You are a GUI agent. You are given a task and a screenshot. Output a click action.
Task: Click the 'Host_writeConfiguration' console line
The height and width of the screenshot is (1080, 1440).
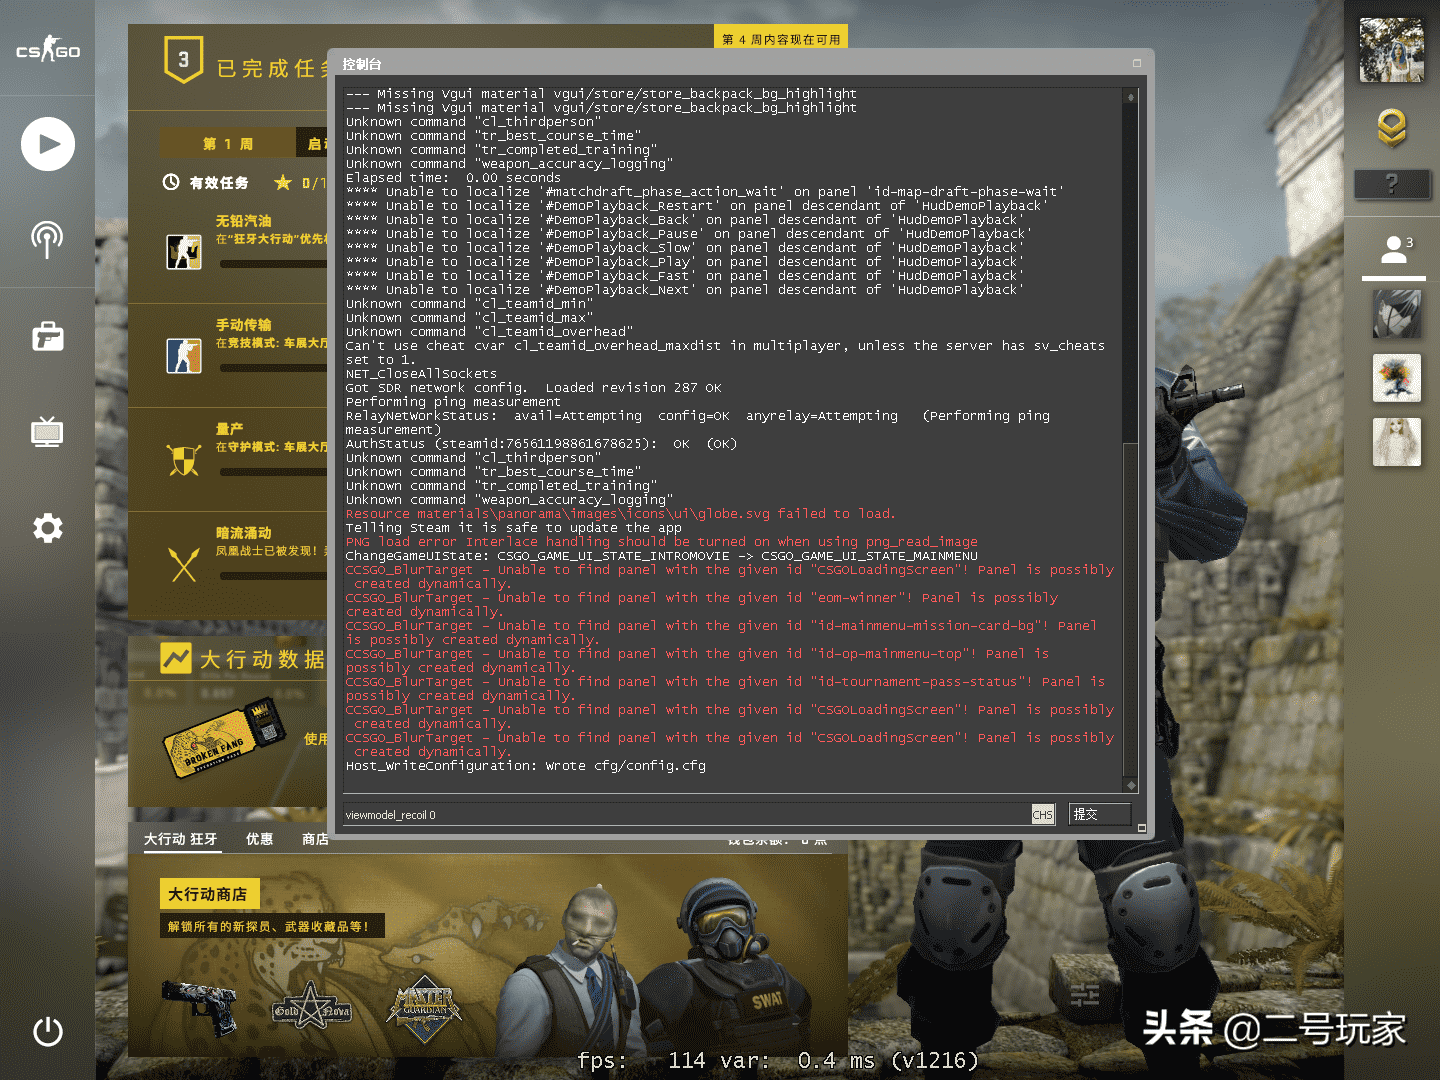pyautogui.click(x=526, y=766)
